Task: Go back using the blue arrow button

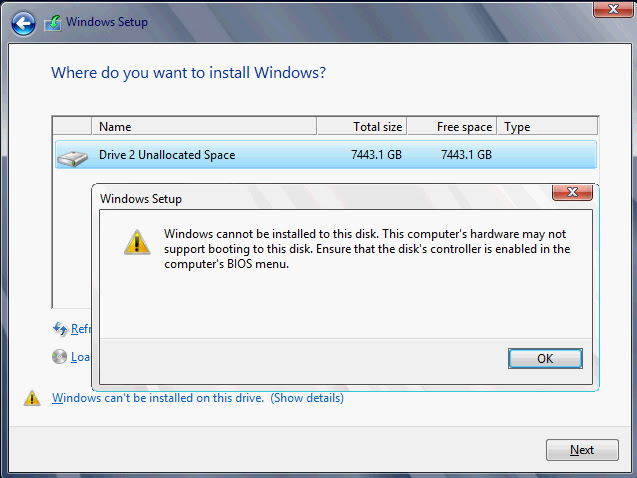Action: coord(23,24)
